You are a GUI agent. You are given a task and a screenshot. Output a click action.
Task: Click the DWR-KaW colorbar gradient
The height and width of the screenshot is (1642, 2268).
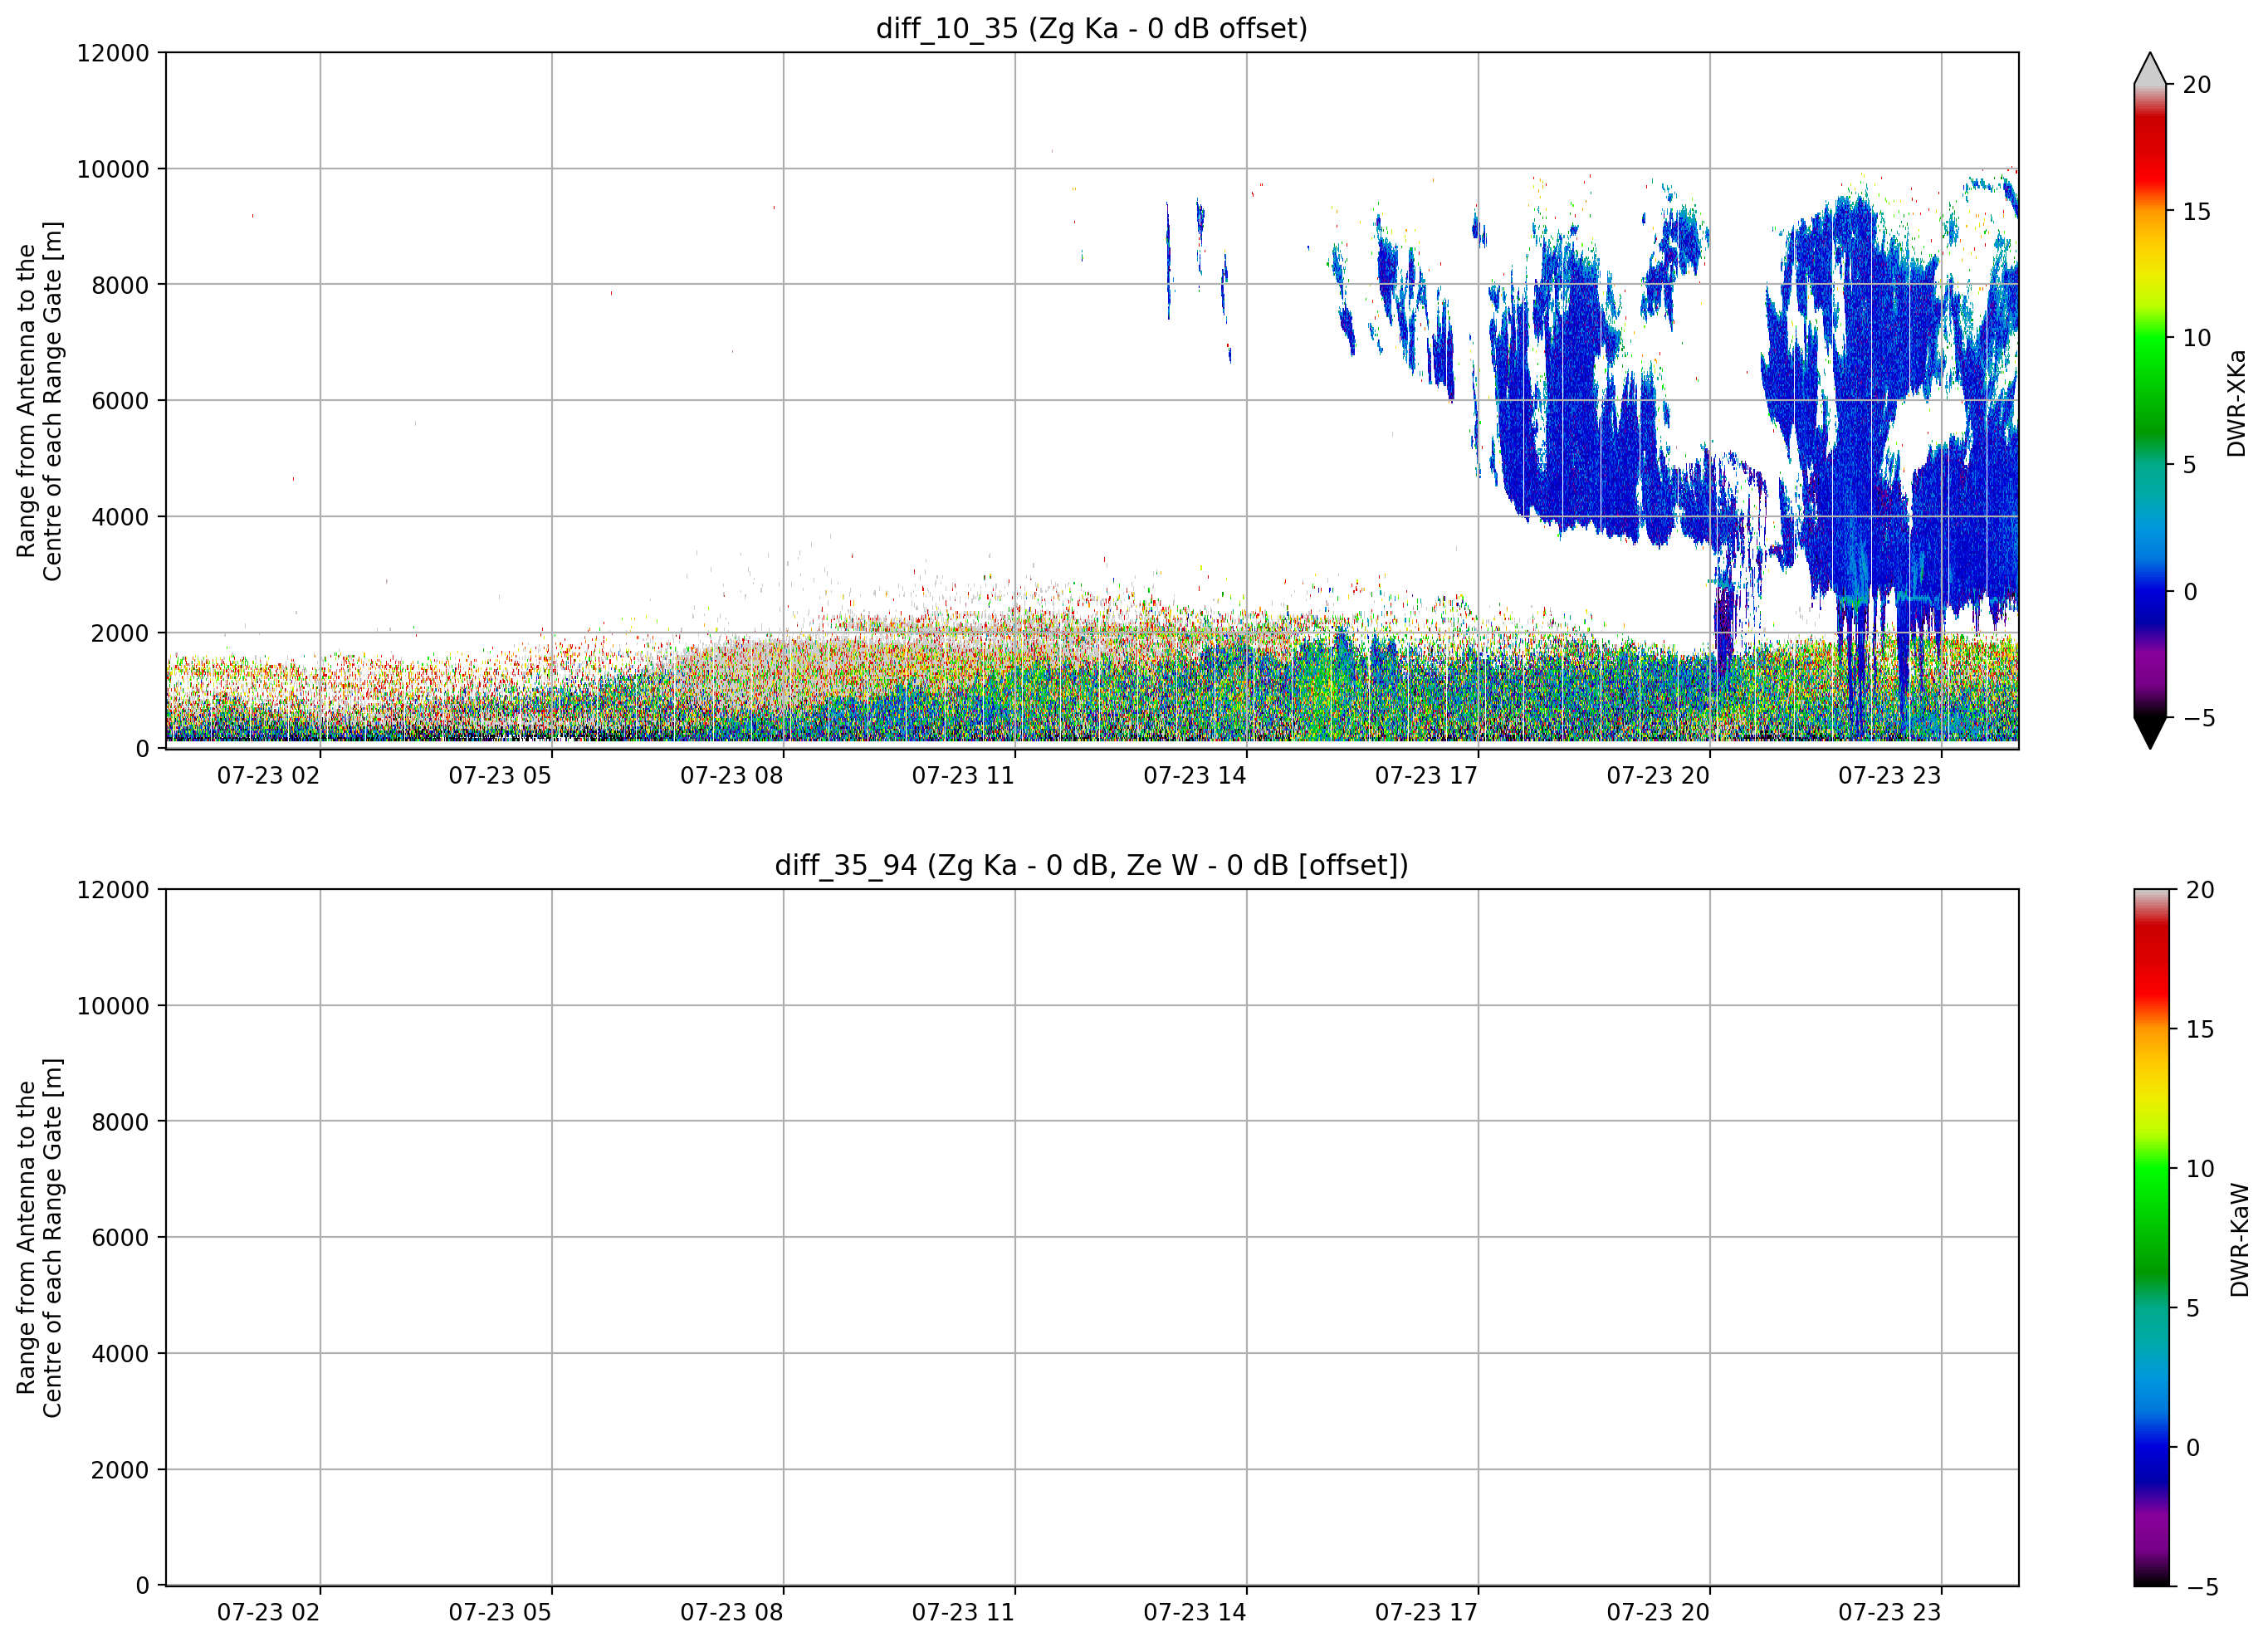pos(2152,1237)
